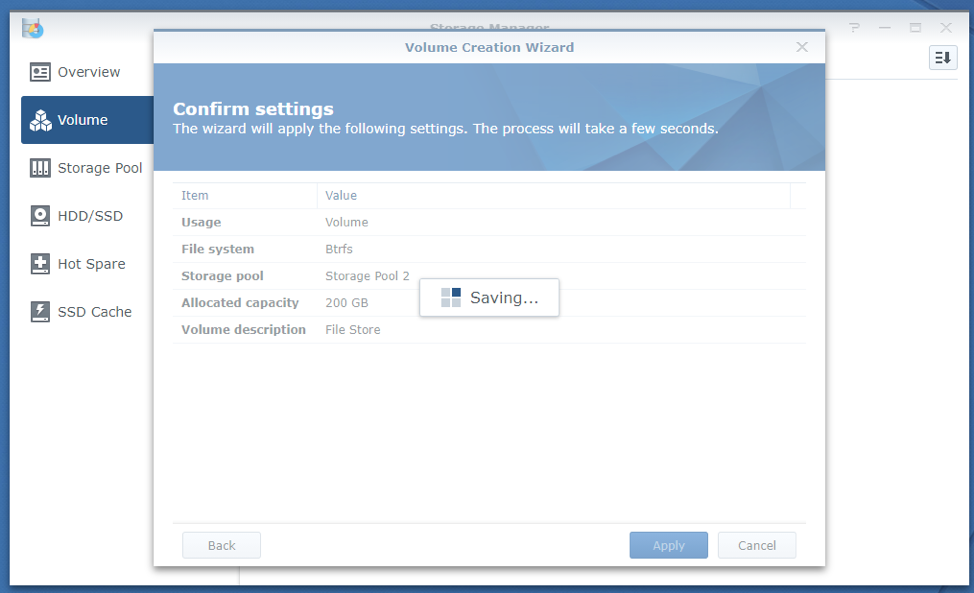
Task: Click the sort order icon button
Action: 943,58
